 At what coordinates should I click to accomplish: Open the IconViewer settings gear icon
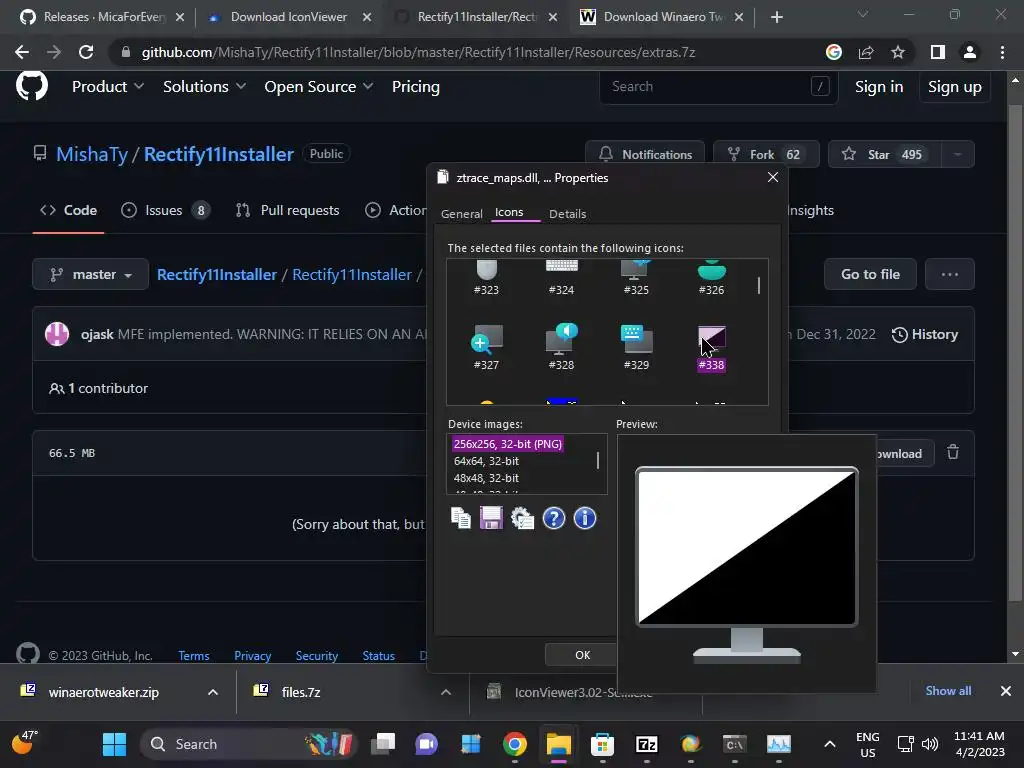click(522, 519)
